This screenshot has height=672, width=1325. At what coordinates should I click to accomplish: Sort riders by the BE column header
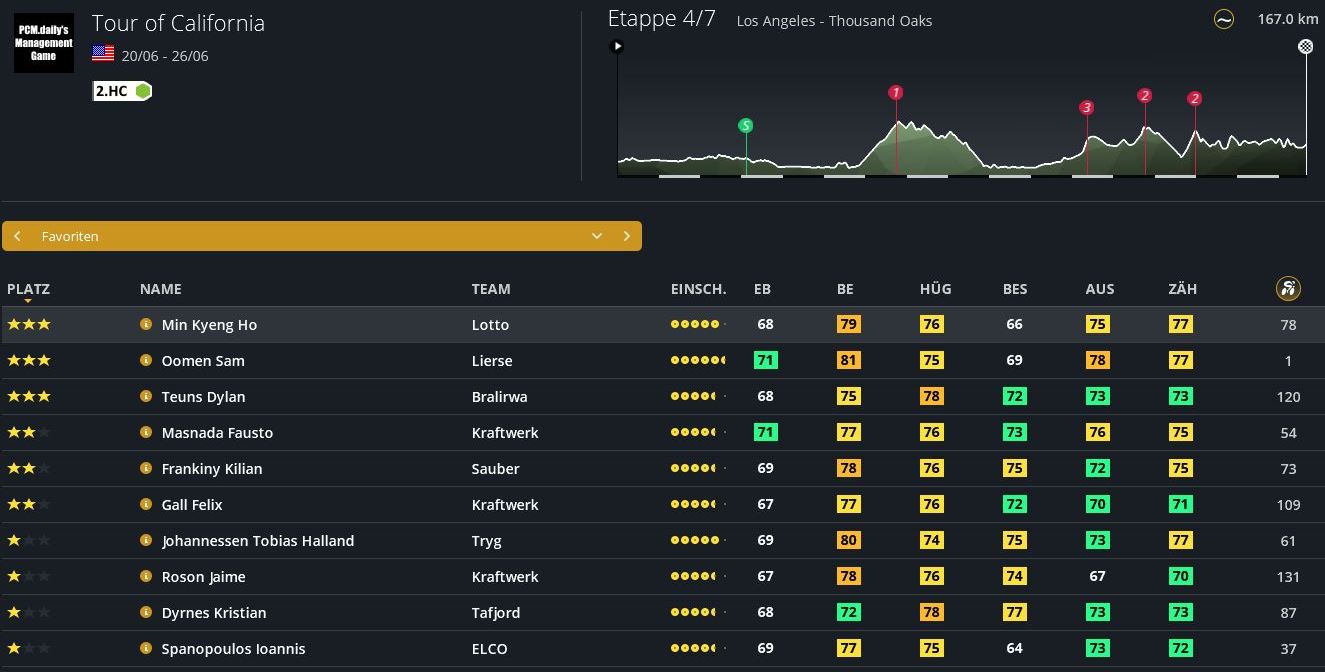pos(845,289)
